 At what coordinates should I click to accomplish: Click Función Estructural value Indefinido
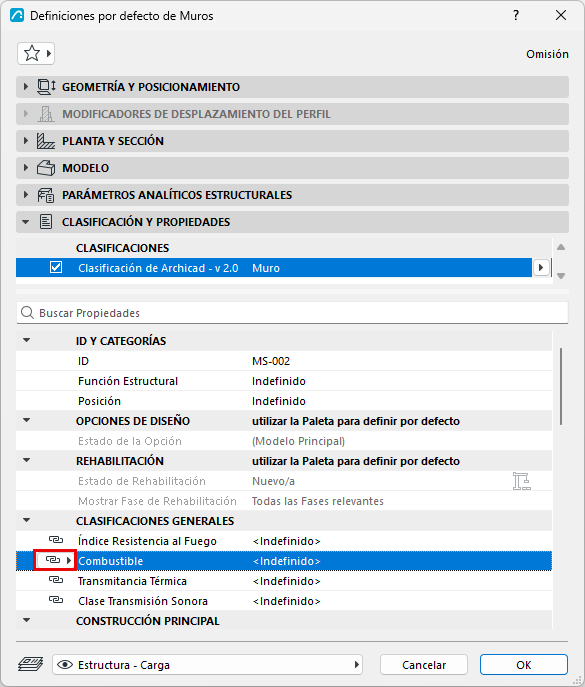pyautogui.click(x=279, y=381)
